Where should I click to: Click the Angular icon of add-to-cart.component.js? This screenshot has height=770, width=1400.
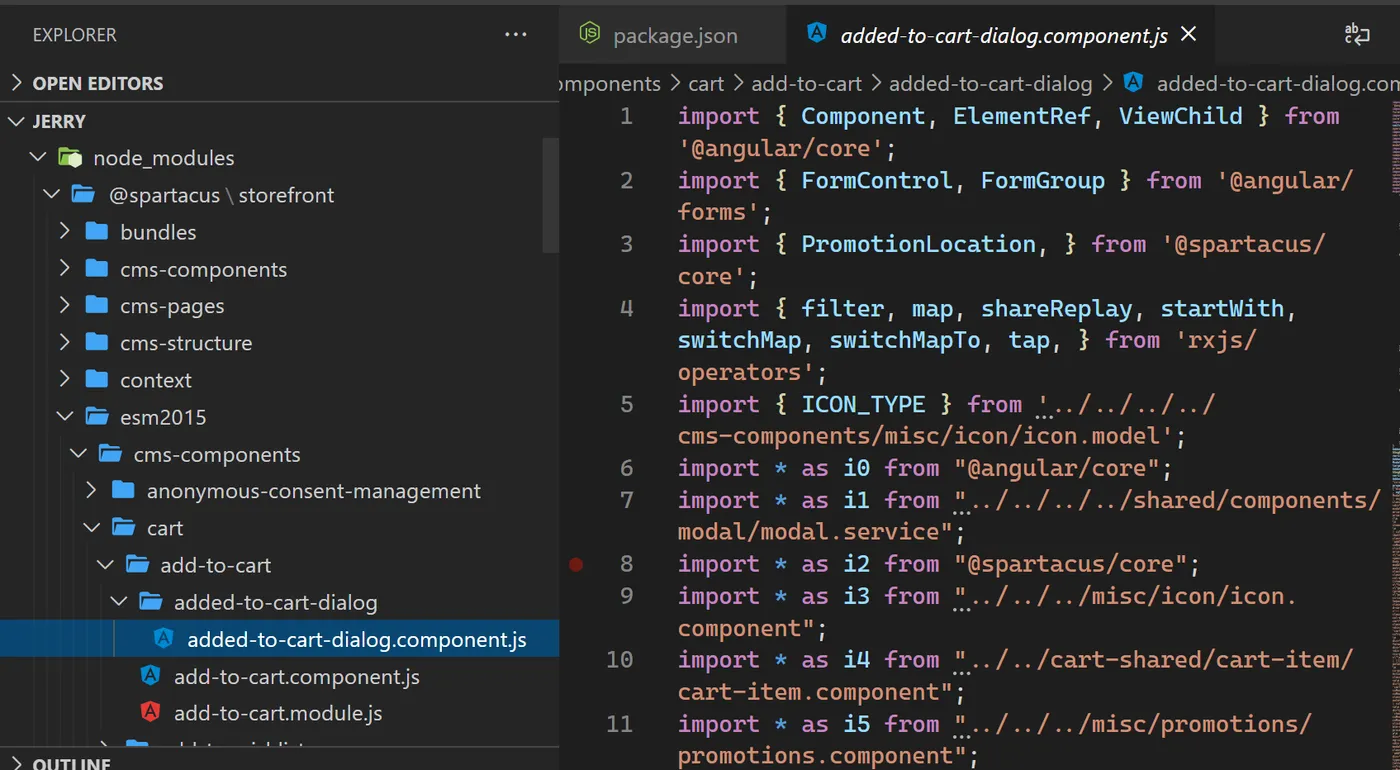(151, 676)
